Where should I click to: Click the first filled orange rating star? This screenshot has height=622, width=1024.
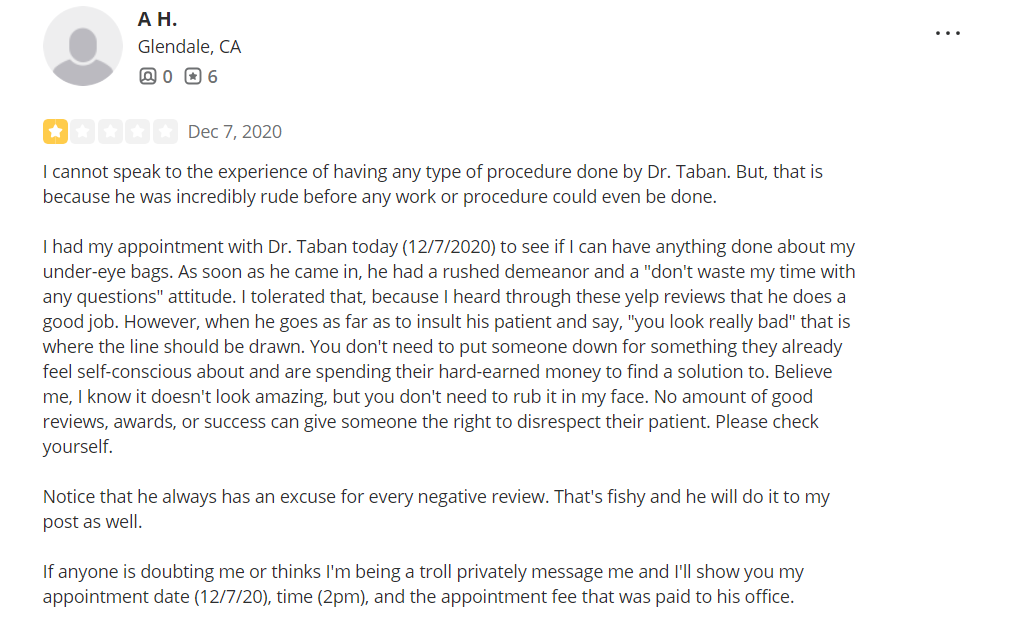[56, 131]
